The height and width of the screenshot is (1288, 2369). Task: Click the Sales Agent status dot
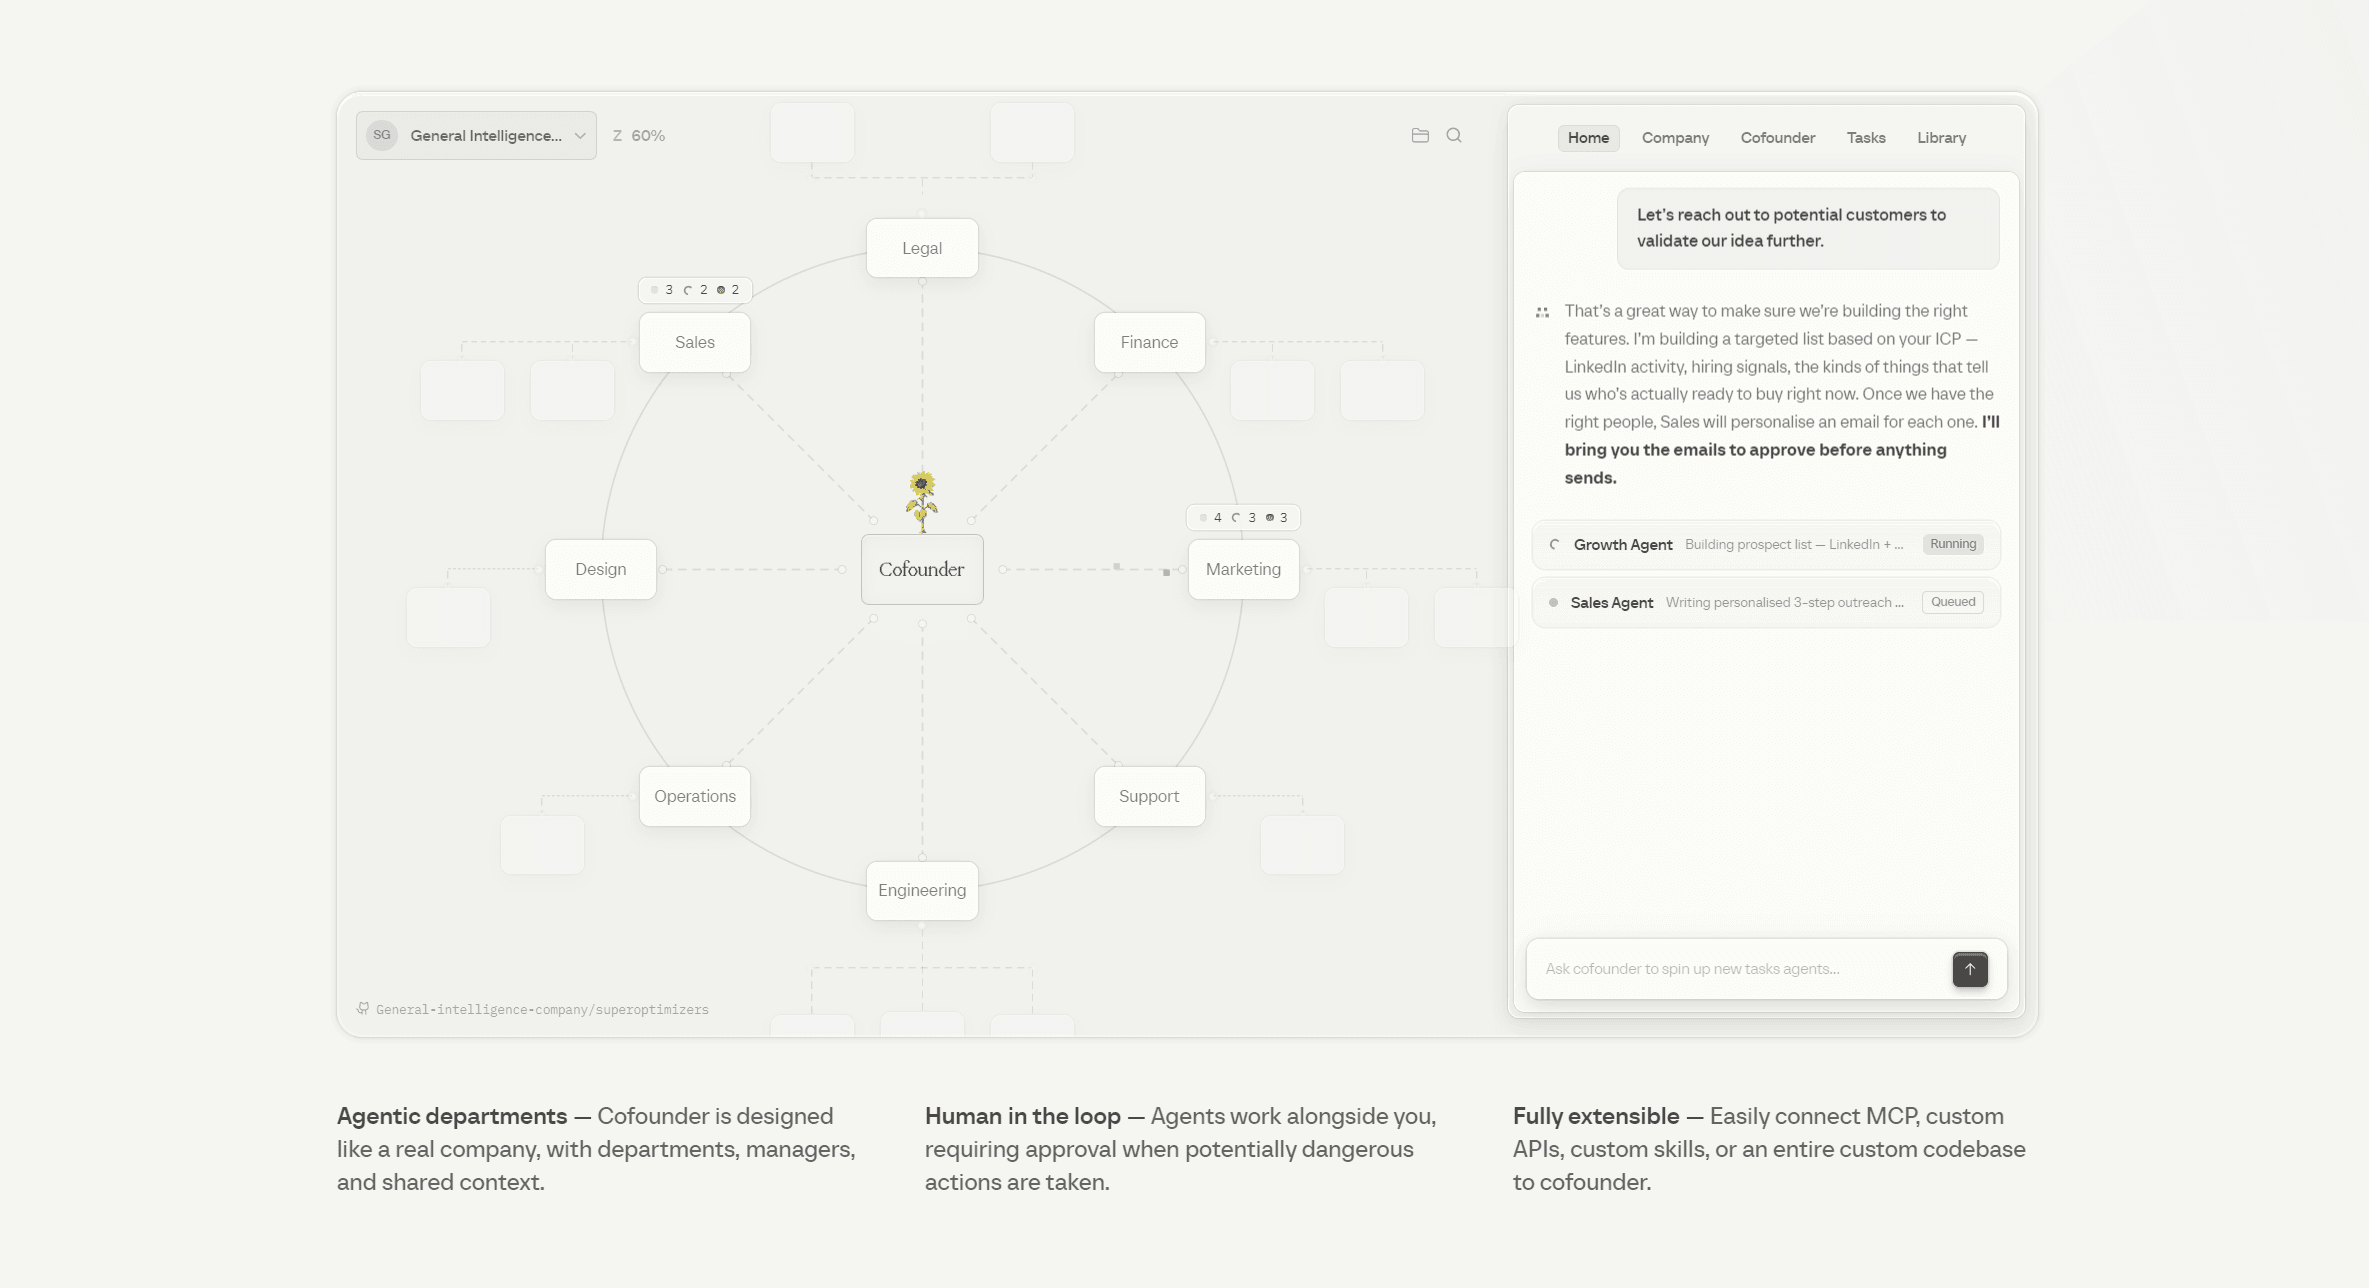point(1553,603)
